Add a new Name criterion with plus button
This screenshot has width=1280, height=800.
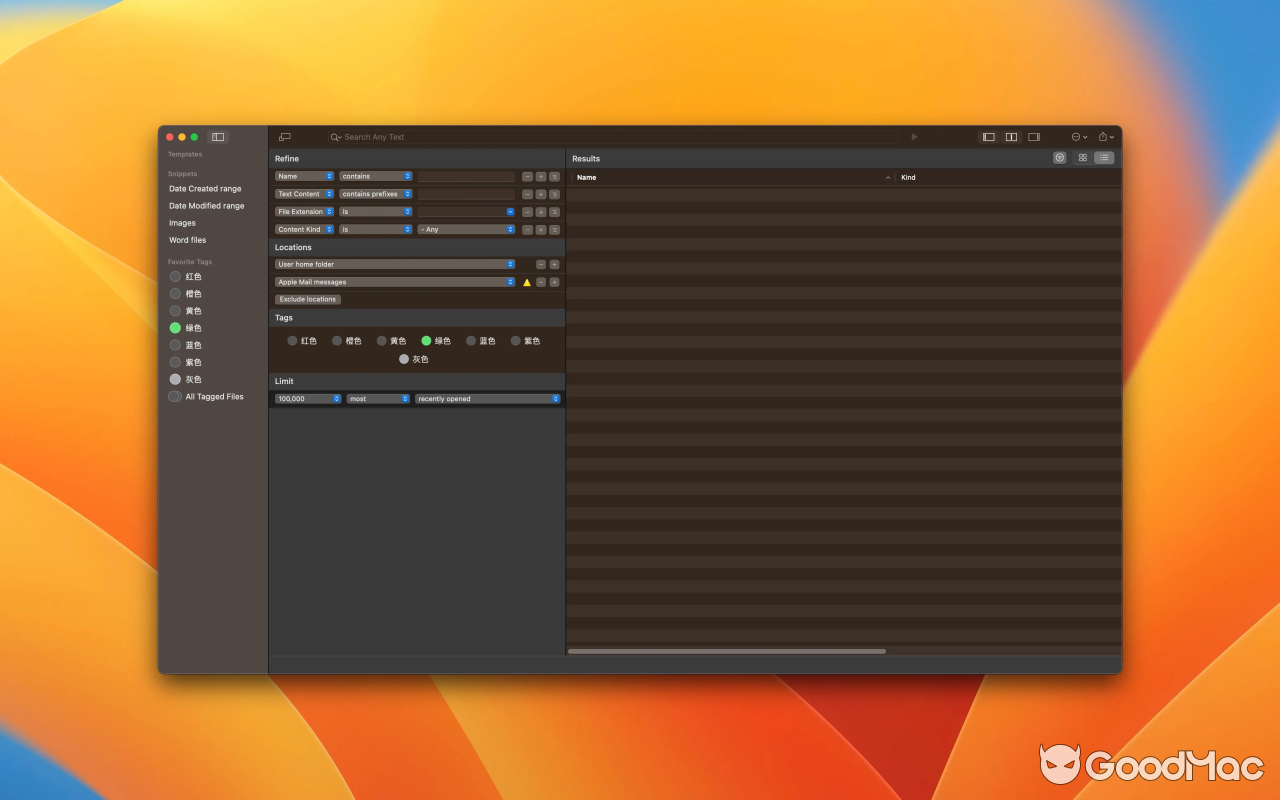click(539, 176)
